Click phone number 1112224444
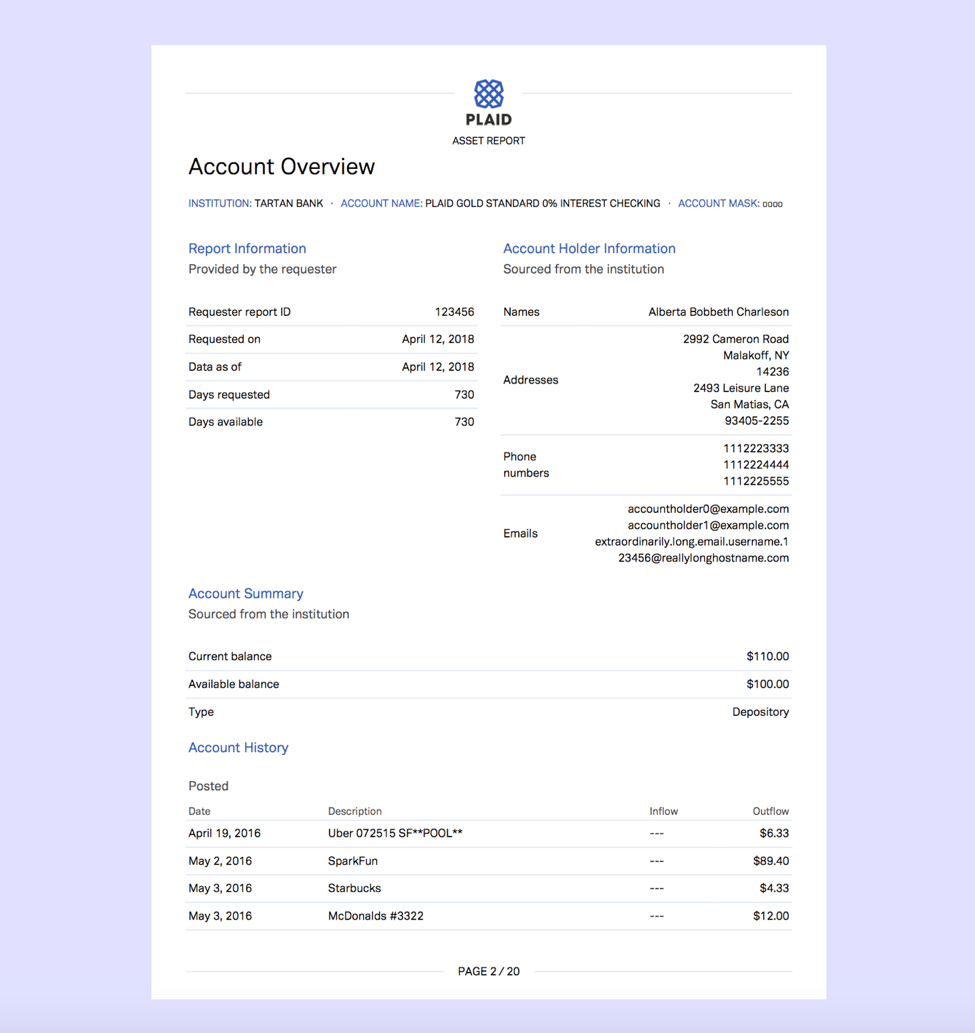The image size is (975, 1033). click(755, 465)
